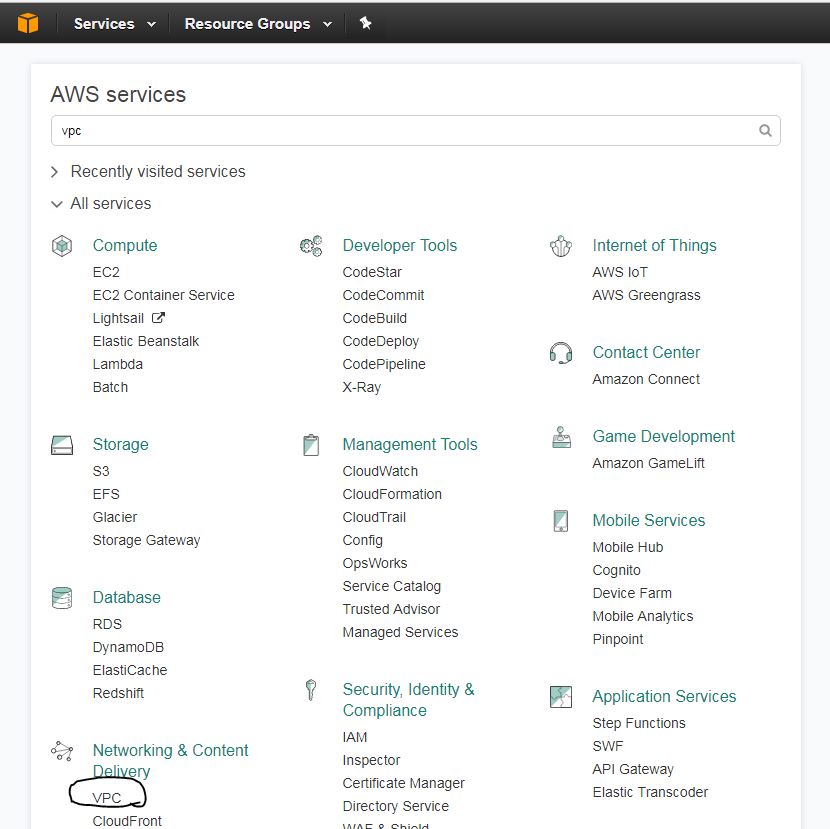The width and height of the screenshot is (830, 829).
Task: Open Elastic Beanstalk
Action: click(x=146, y=341)
